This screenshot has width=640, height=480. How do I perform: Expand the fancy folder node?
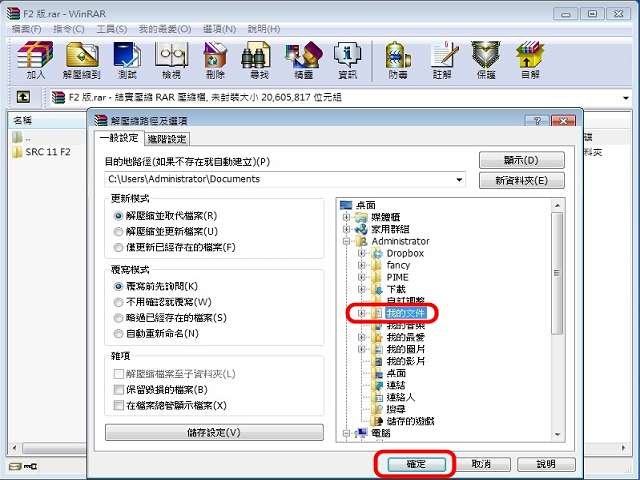pos(361,265)
